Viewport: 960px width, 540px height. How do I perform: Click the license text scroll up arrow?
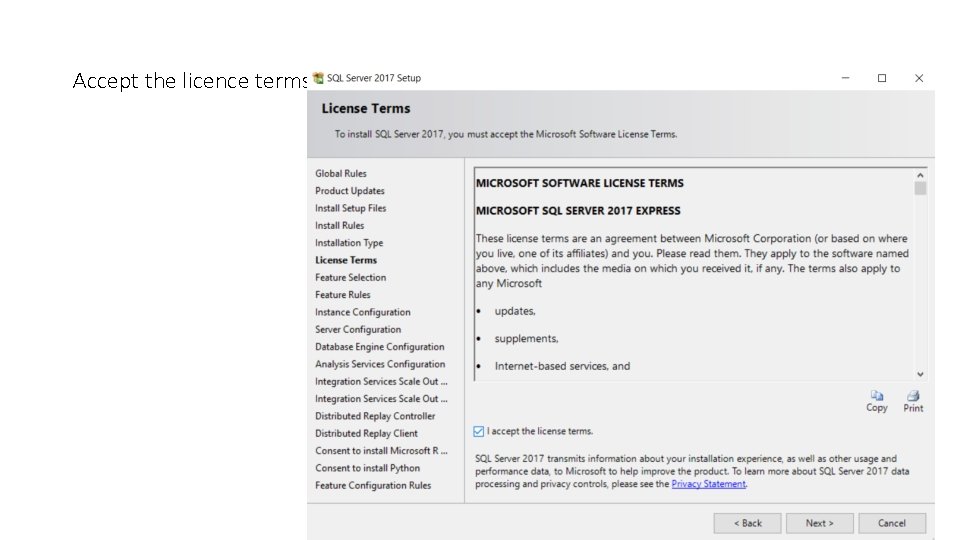coord(920,175)
